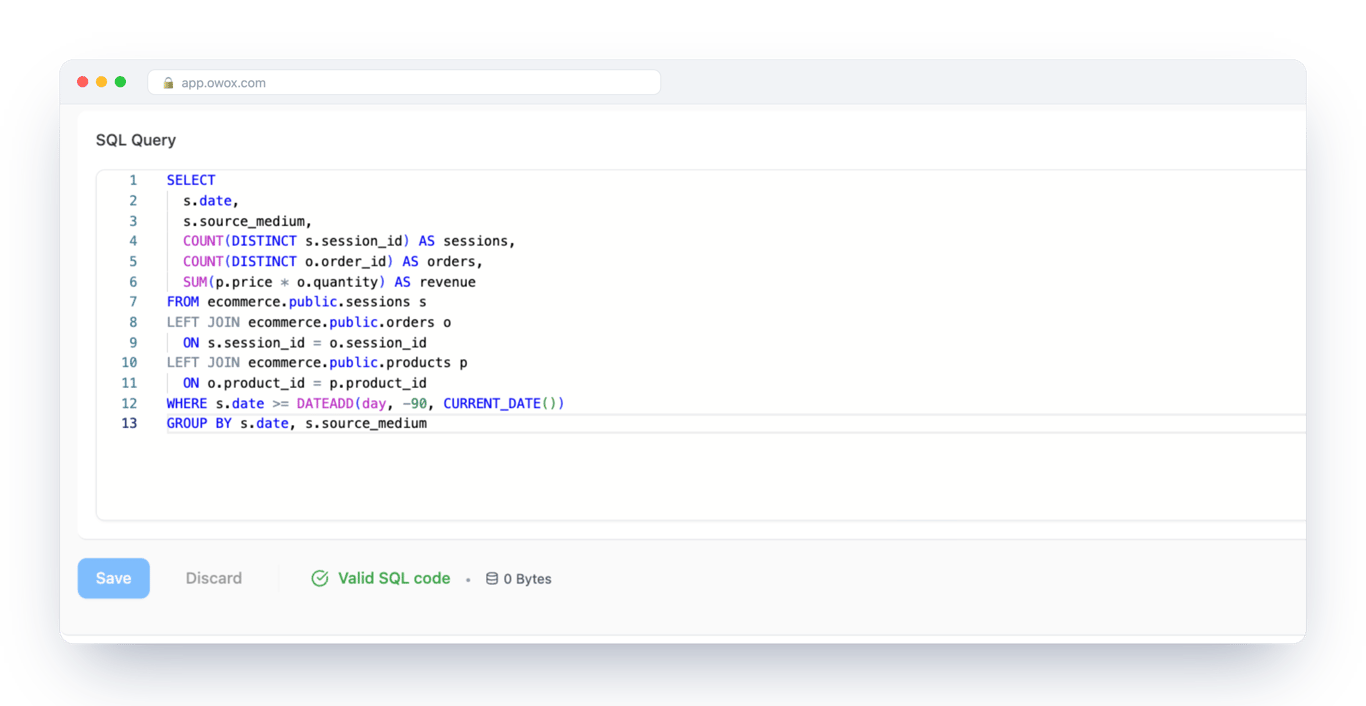The image size is (1366, 706).
Task: Click the revenue alias on line 6
Action: click(x=447, y=282)
